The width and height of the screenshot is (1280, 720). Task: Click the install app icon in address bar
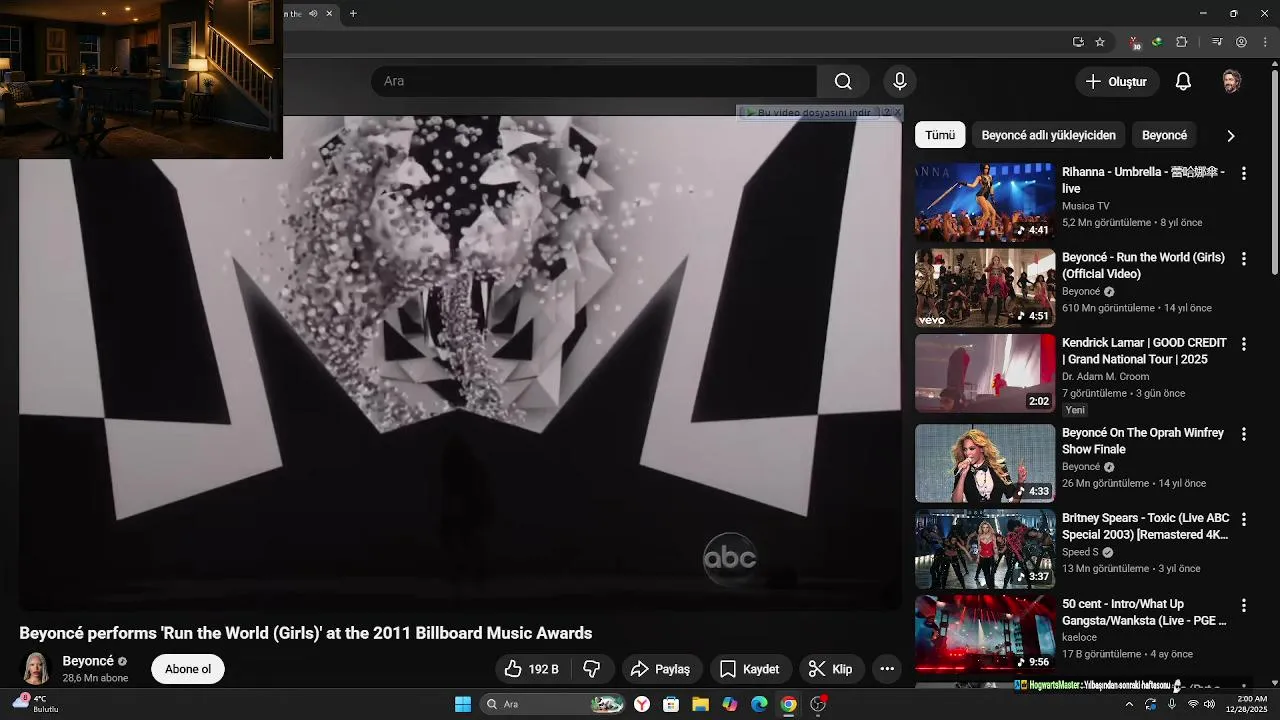pyautogui.click(x=1078, y=42)
